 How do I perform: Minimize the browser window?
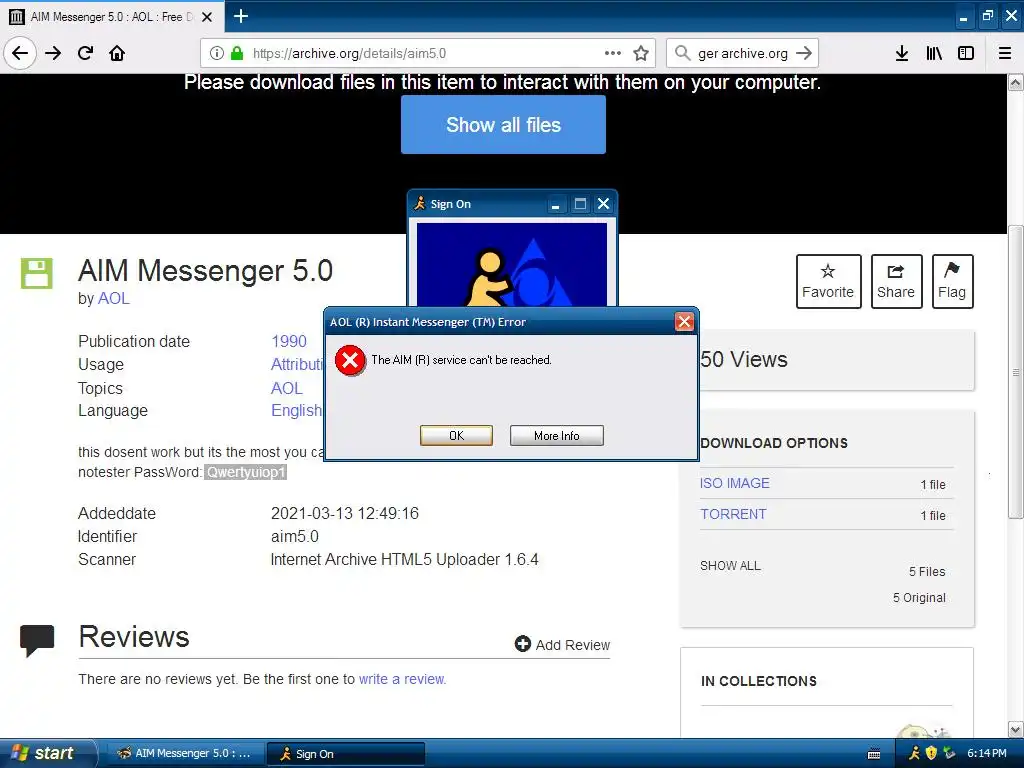[x=963, y=17]
